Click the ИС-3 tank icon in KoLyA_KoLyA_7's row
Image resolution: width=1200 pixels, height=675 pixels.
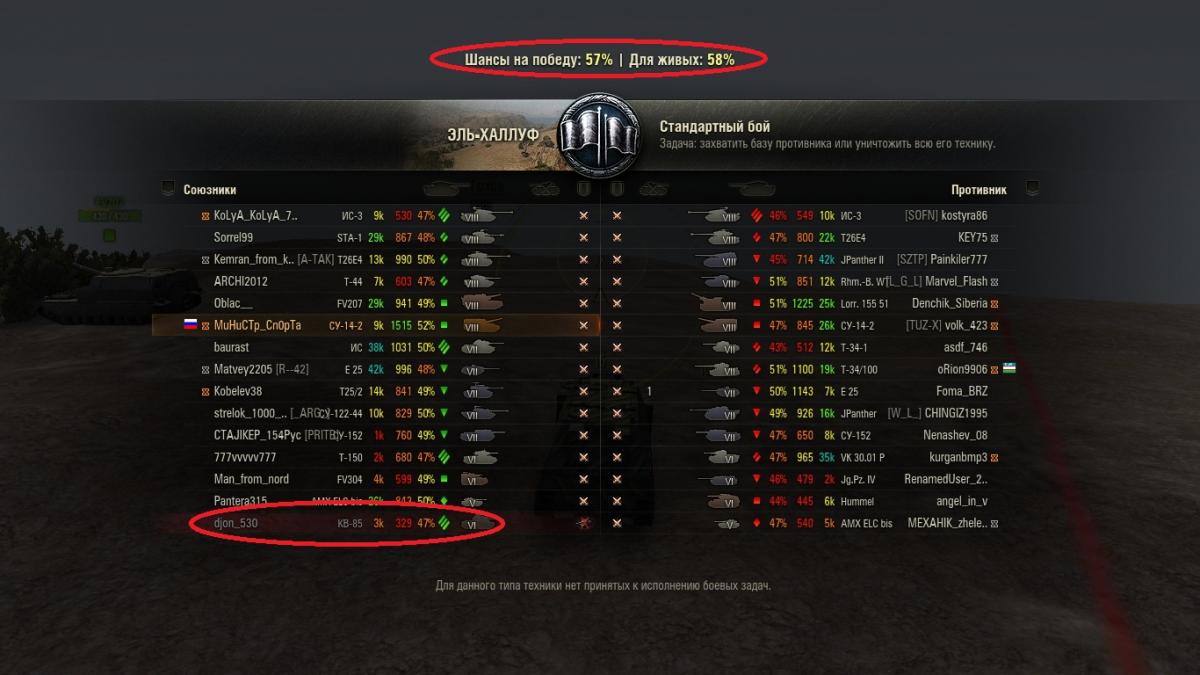(485, 215)
